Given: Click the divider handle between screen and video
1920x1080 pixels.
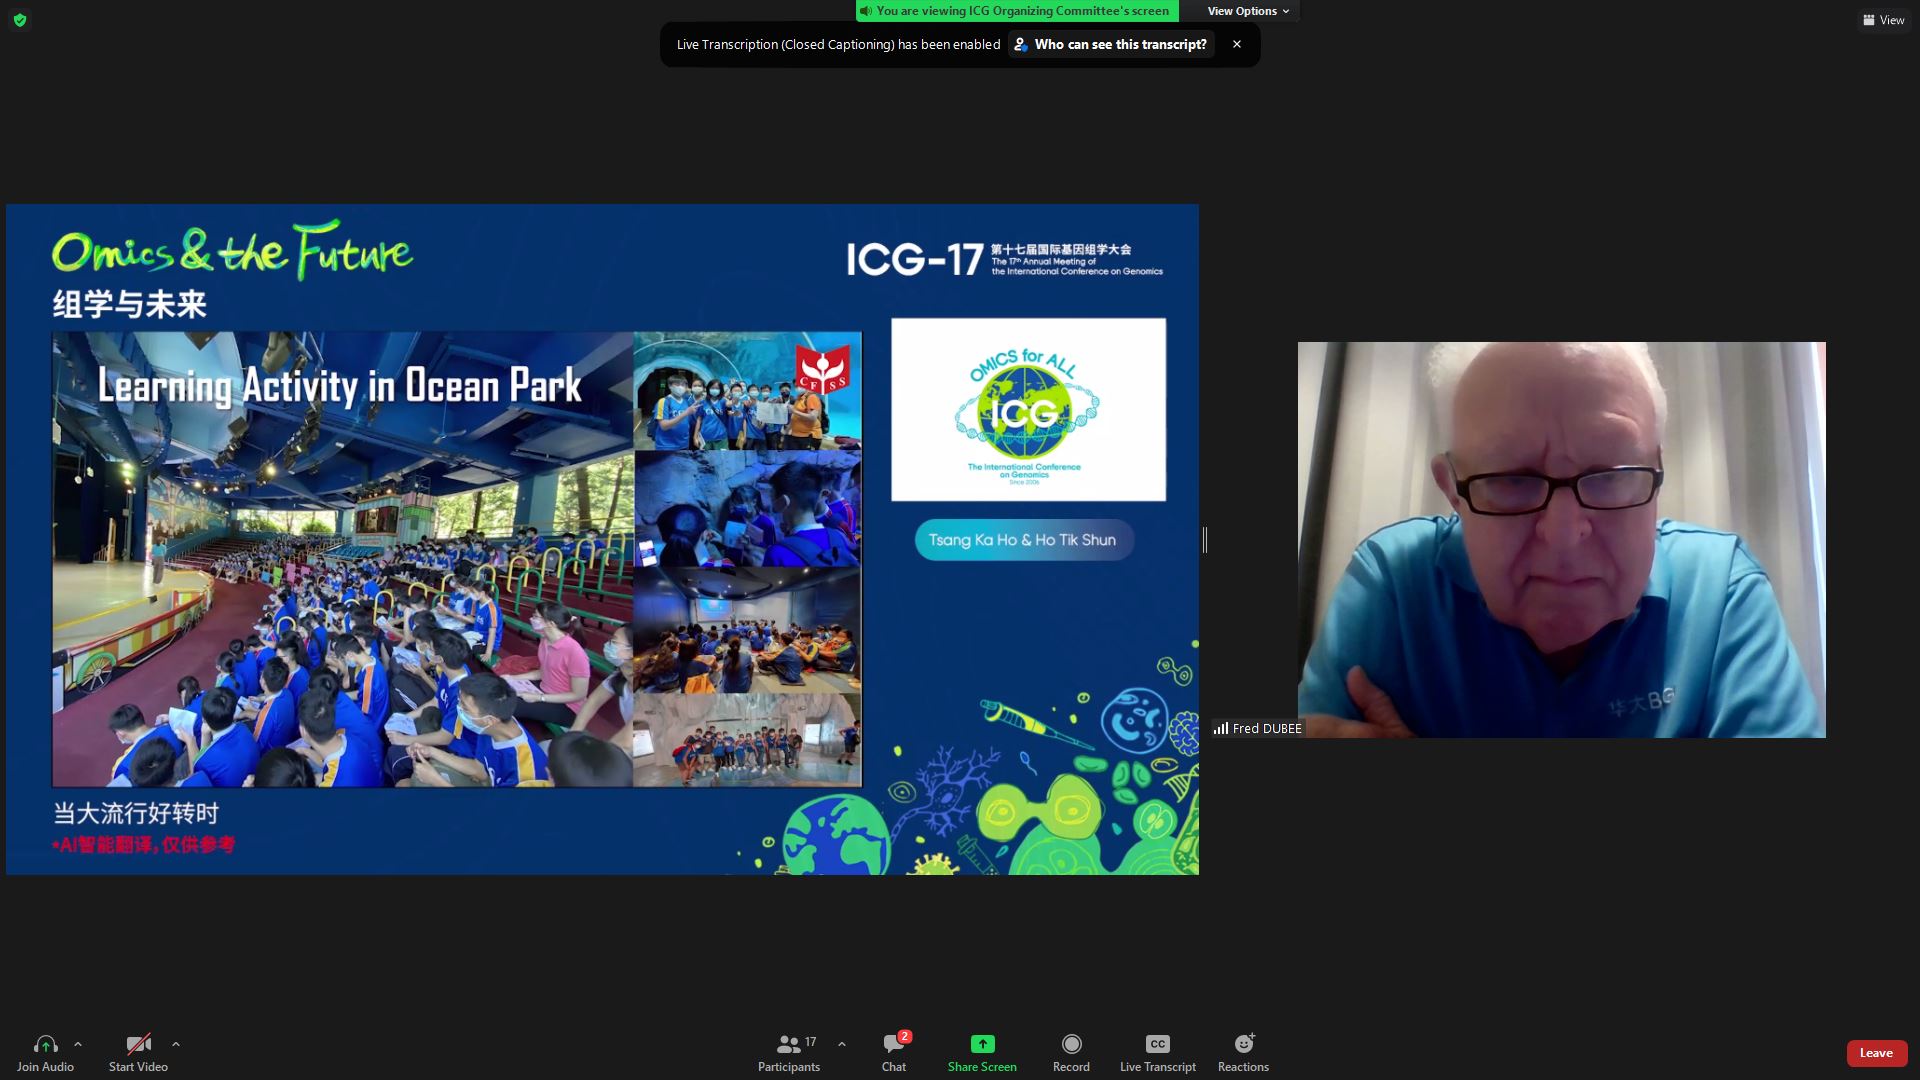Looking at the screenshot, I should [x=1205, y=540].
